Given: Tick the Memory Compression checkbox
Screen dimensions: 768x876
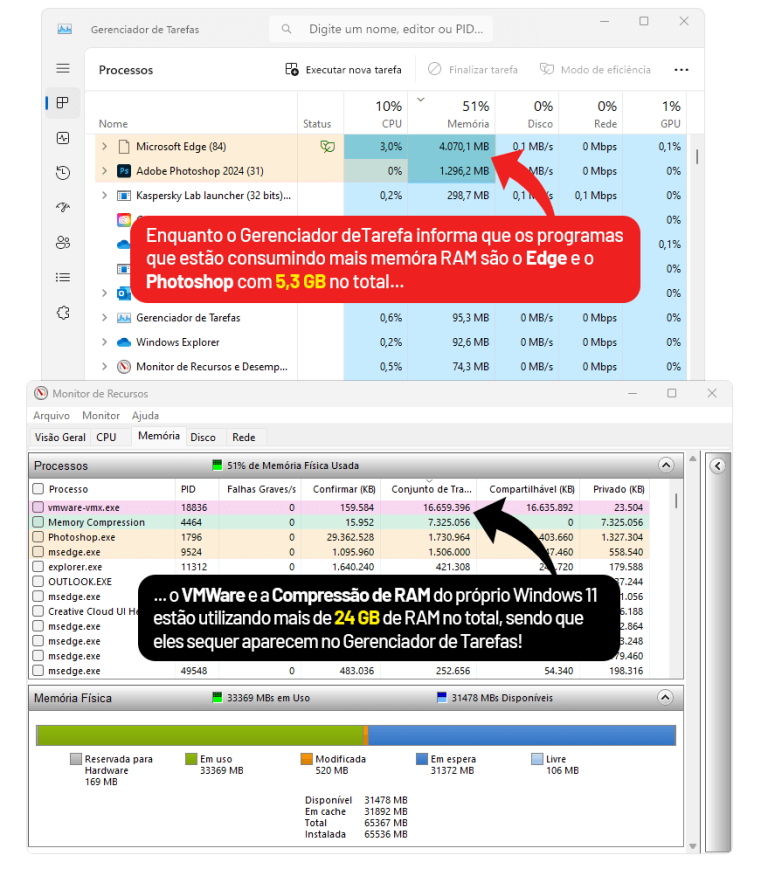Looking at the screenshot, I should 38,522.
